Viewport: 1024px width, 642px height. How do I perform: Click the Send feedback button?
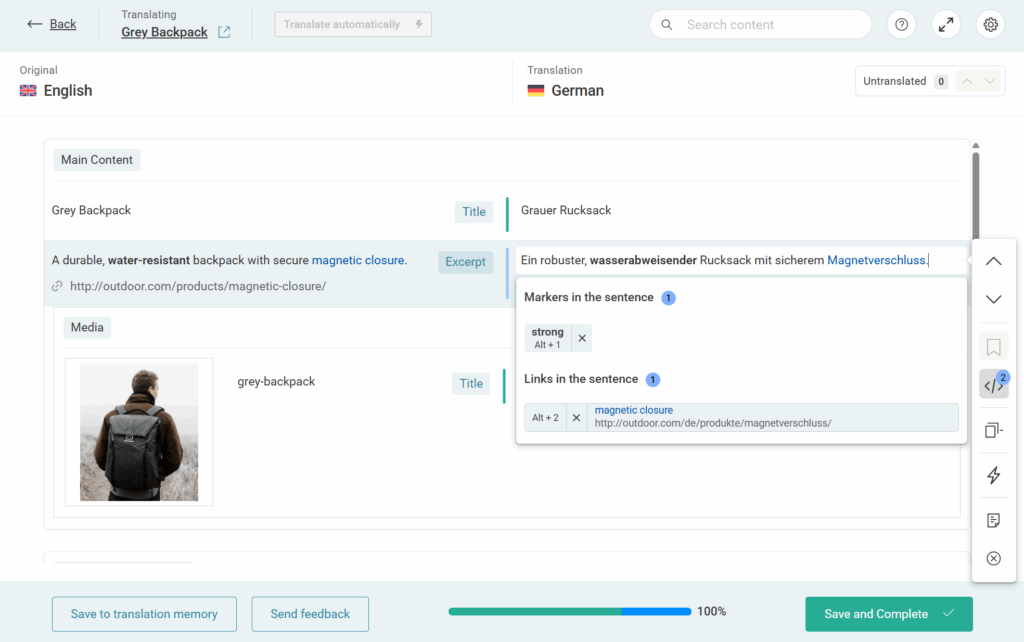point(310,614)
